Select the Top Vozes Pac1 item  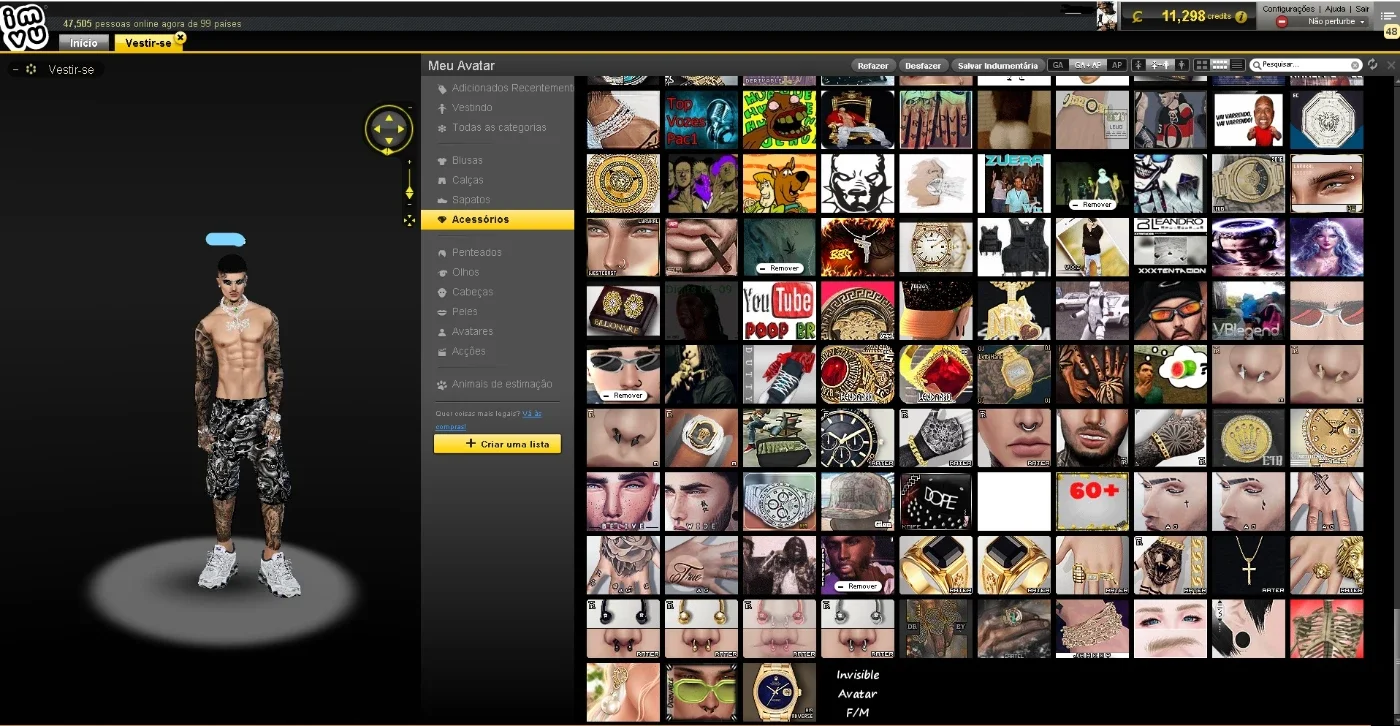click(701, 120)
